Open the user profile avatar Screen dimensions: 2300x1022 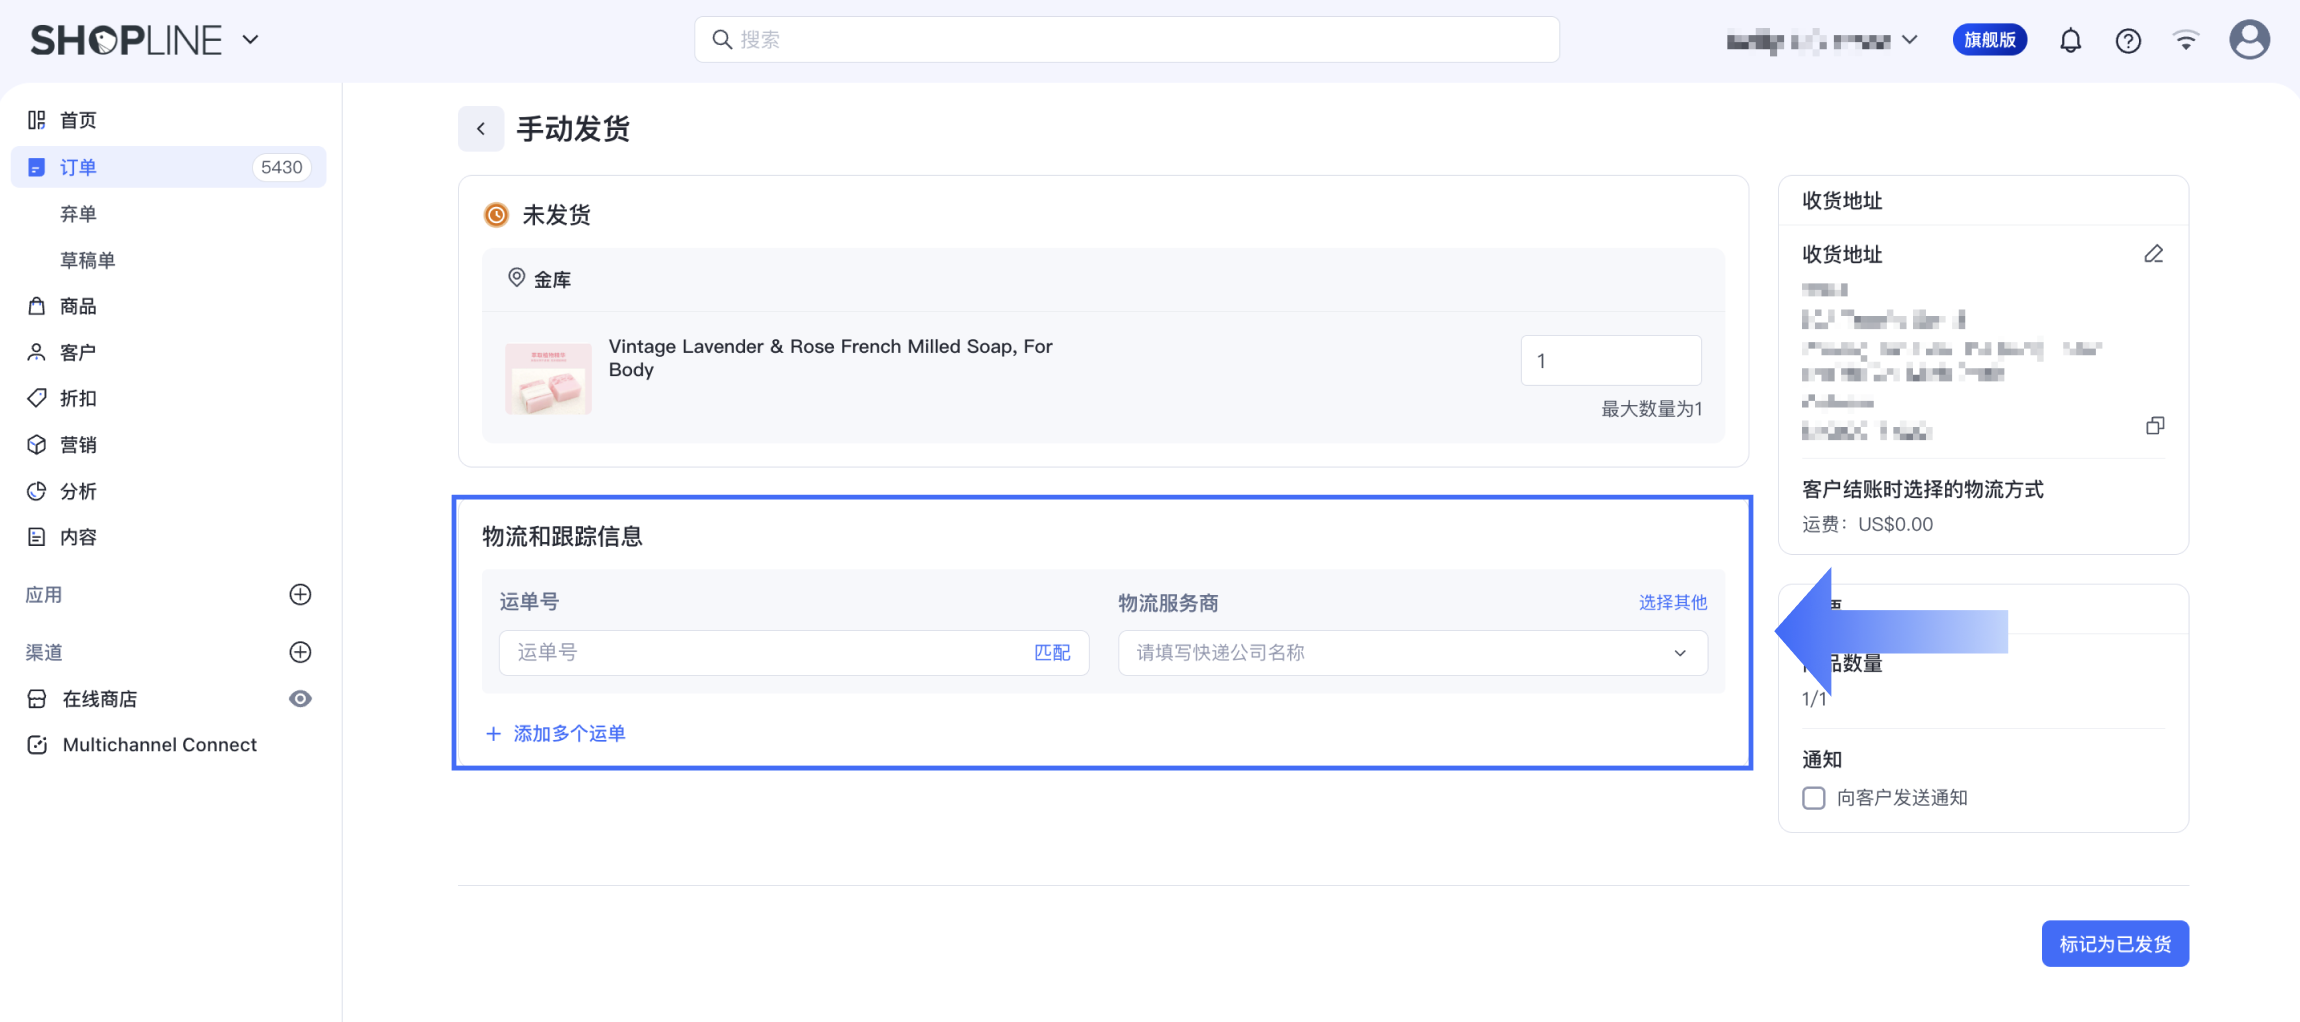coord(2249,40)
